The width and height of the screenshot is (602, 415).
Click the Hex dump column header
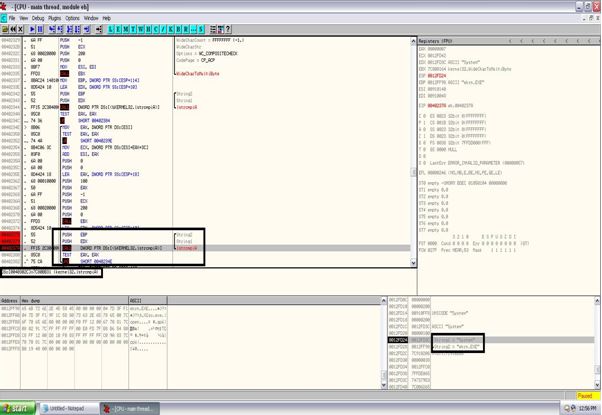74,301
